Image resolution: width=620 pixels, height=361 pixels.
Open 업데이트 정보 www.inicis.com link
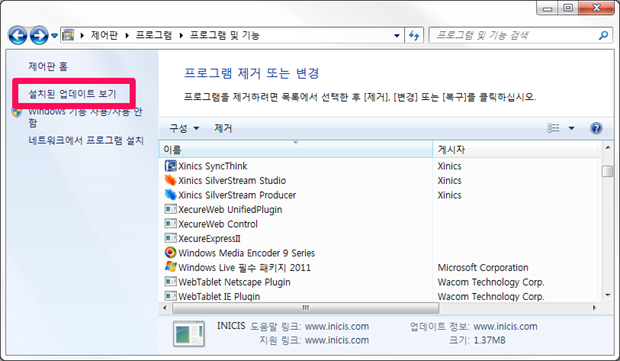click(505, 327)
